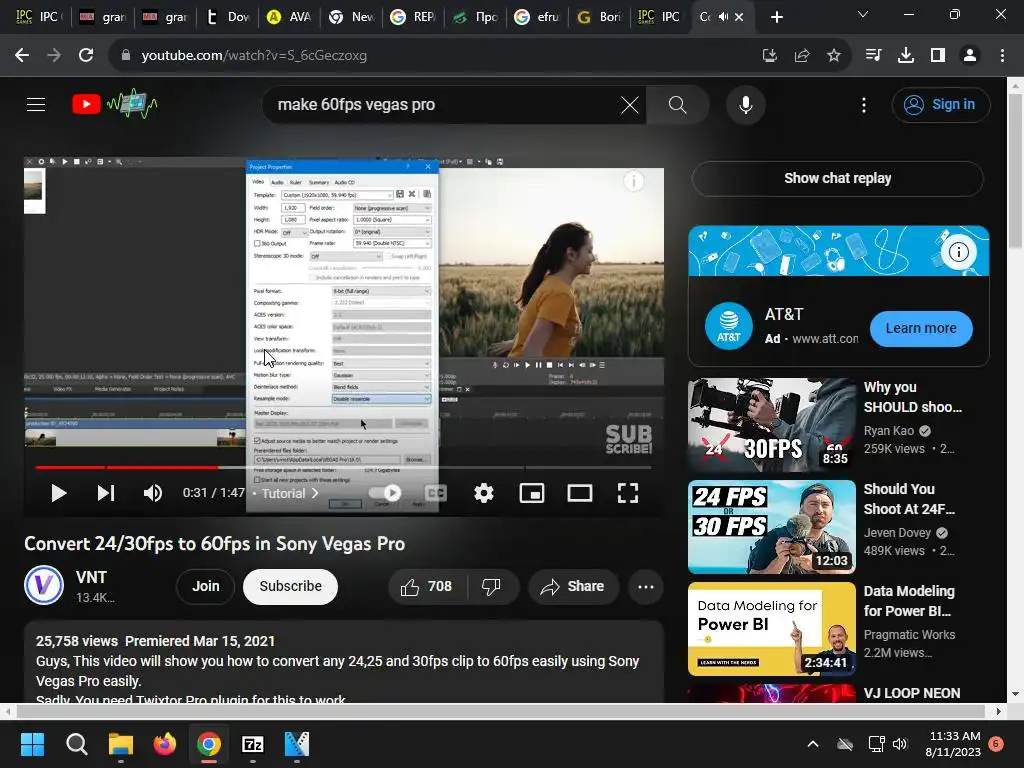Viewport: 1024px width, 768px height.
Task: Open YouTube settings three-dot menu
Action: click(863, 104)
